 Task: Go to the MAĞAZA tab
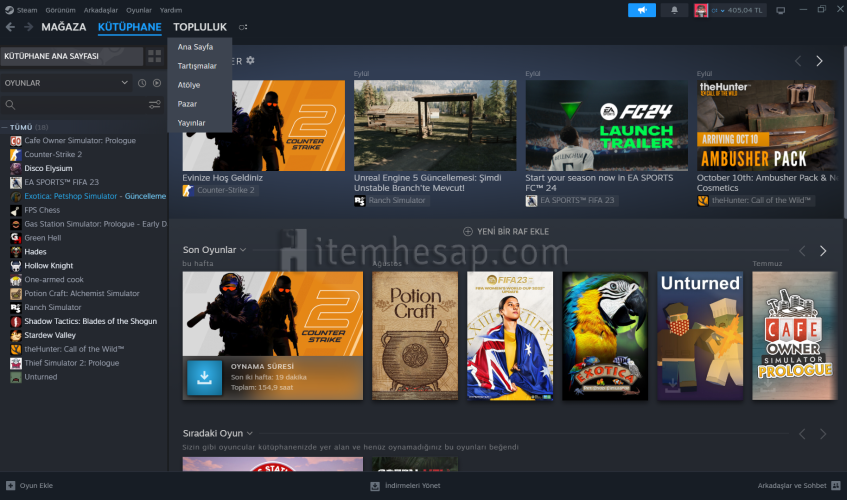click(x=63, y=27)
